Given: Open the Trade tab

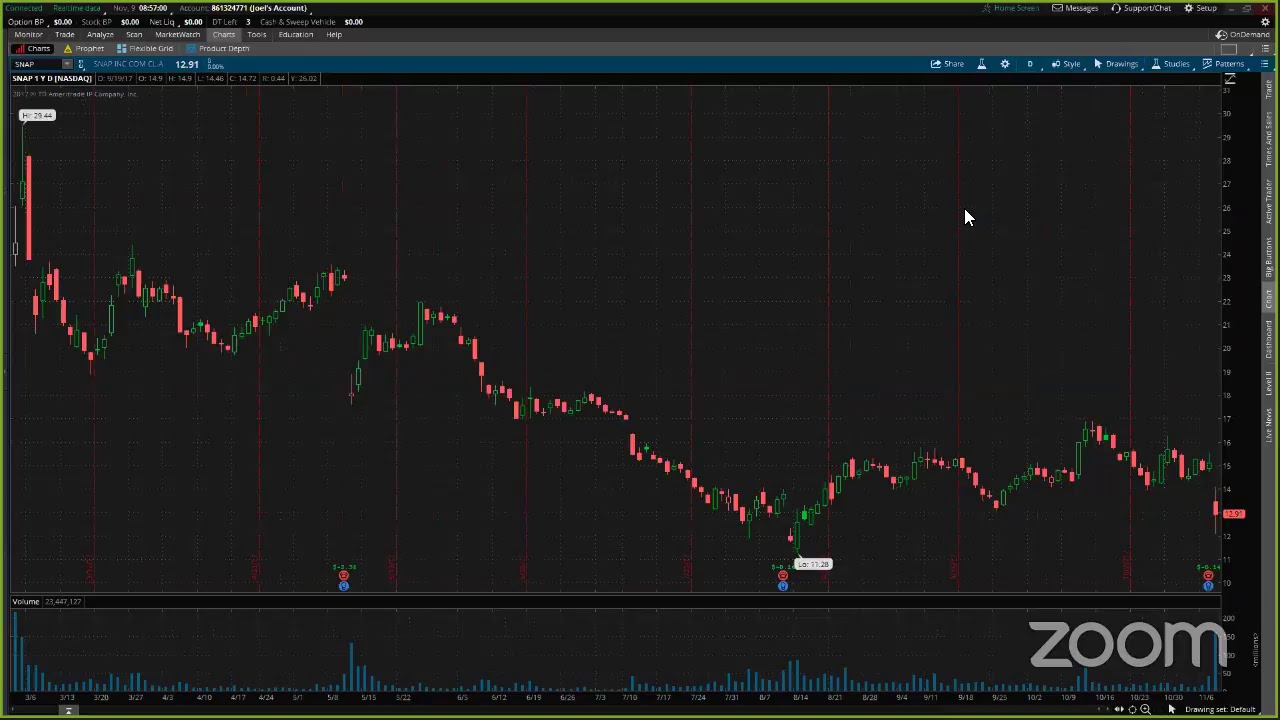Looking at the screenshot, I should point(64,34).
